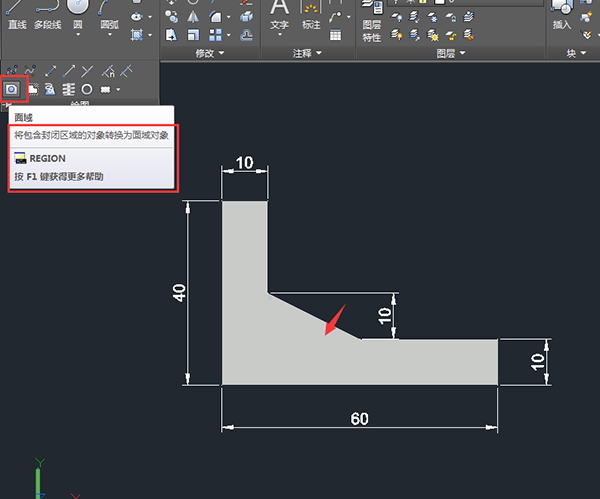Click the REGION command in tooltip
Image resolution: width=600 pixels, height=499 pixels.
(47, 158)
